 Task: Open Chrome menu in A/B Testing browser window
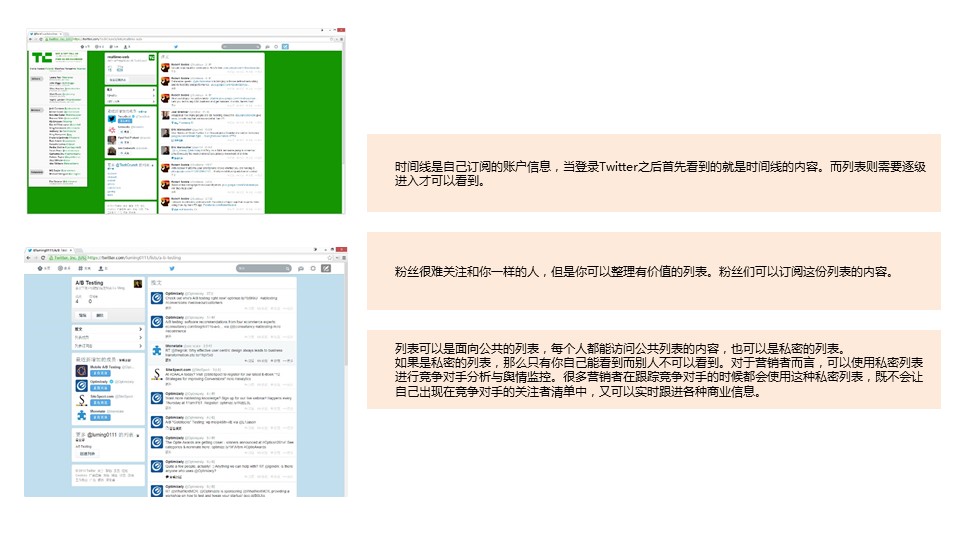pos(343,258)
